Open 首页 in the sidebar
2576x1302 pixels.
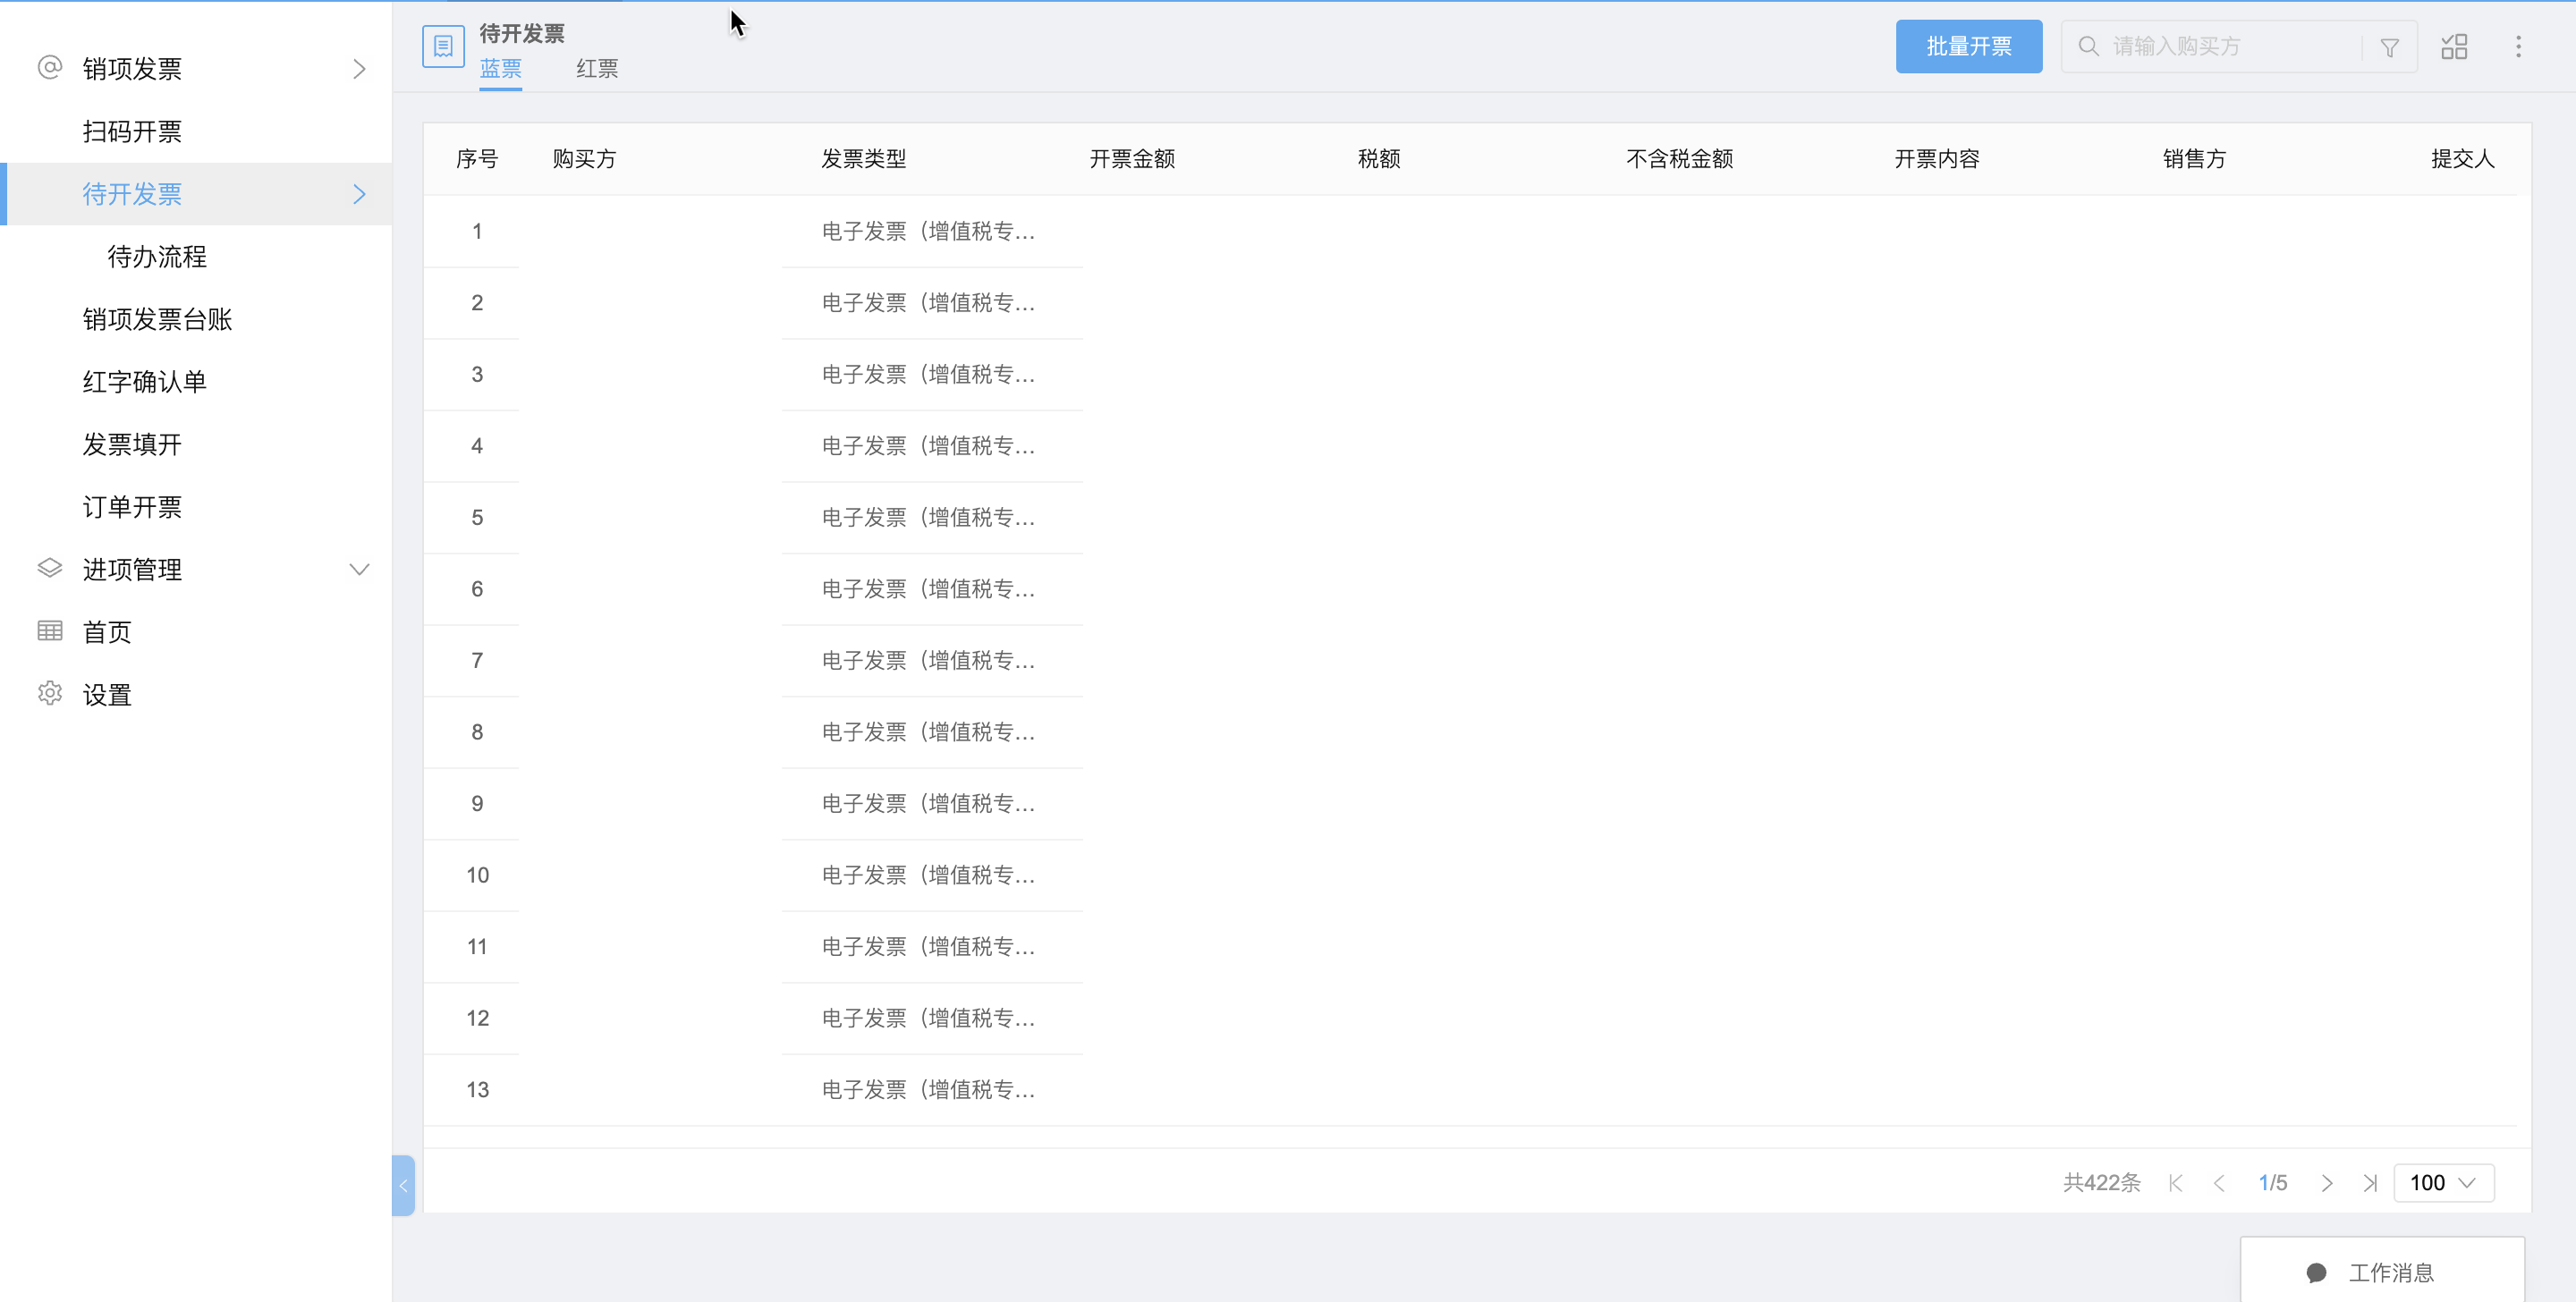[107, 632]
